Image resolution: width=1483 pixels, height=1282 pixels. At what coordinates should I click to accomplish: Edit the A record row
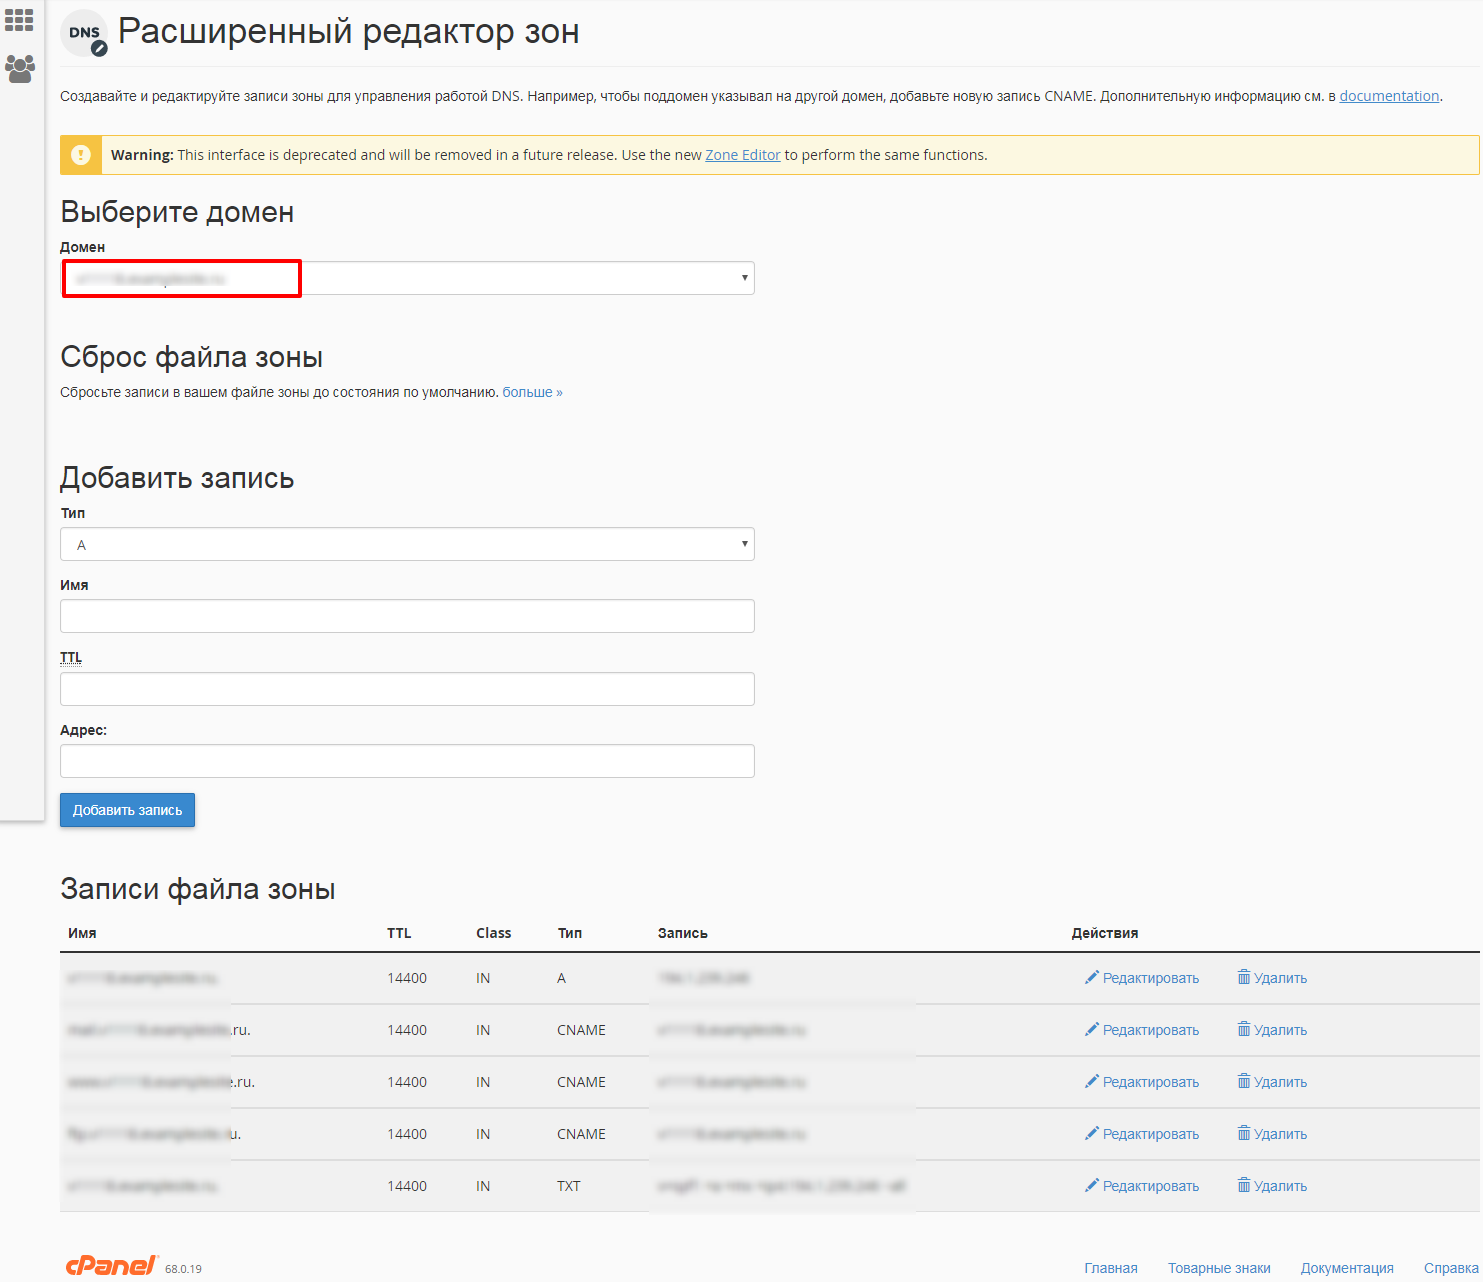[x=1142, y=978]
